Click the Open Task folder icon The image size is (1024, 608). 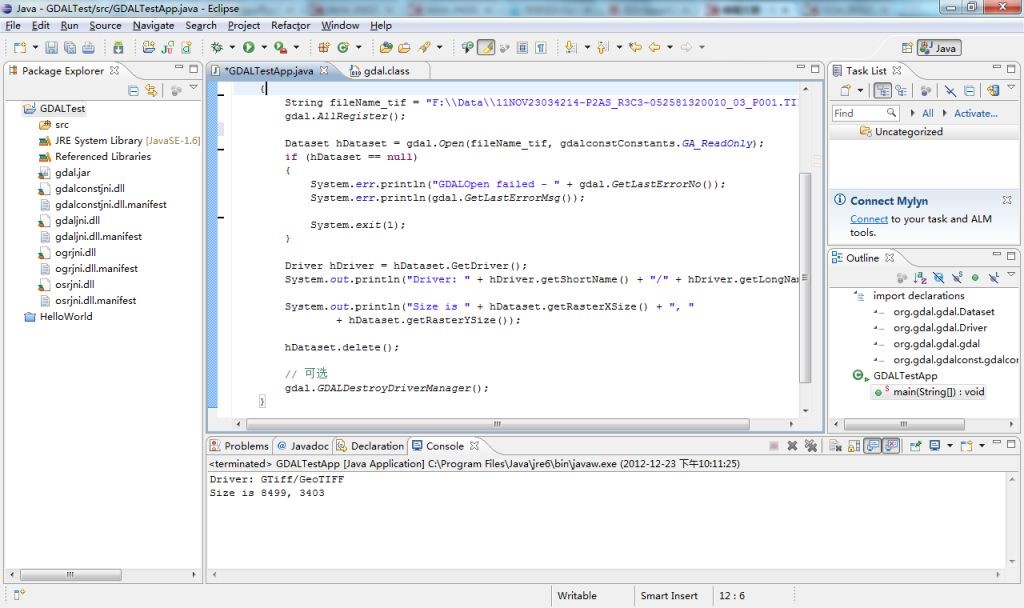[404, 47]
